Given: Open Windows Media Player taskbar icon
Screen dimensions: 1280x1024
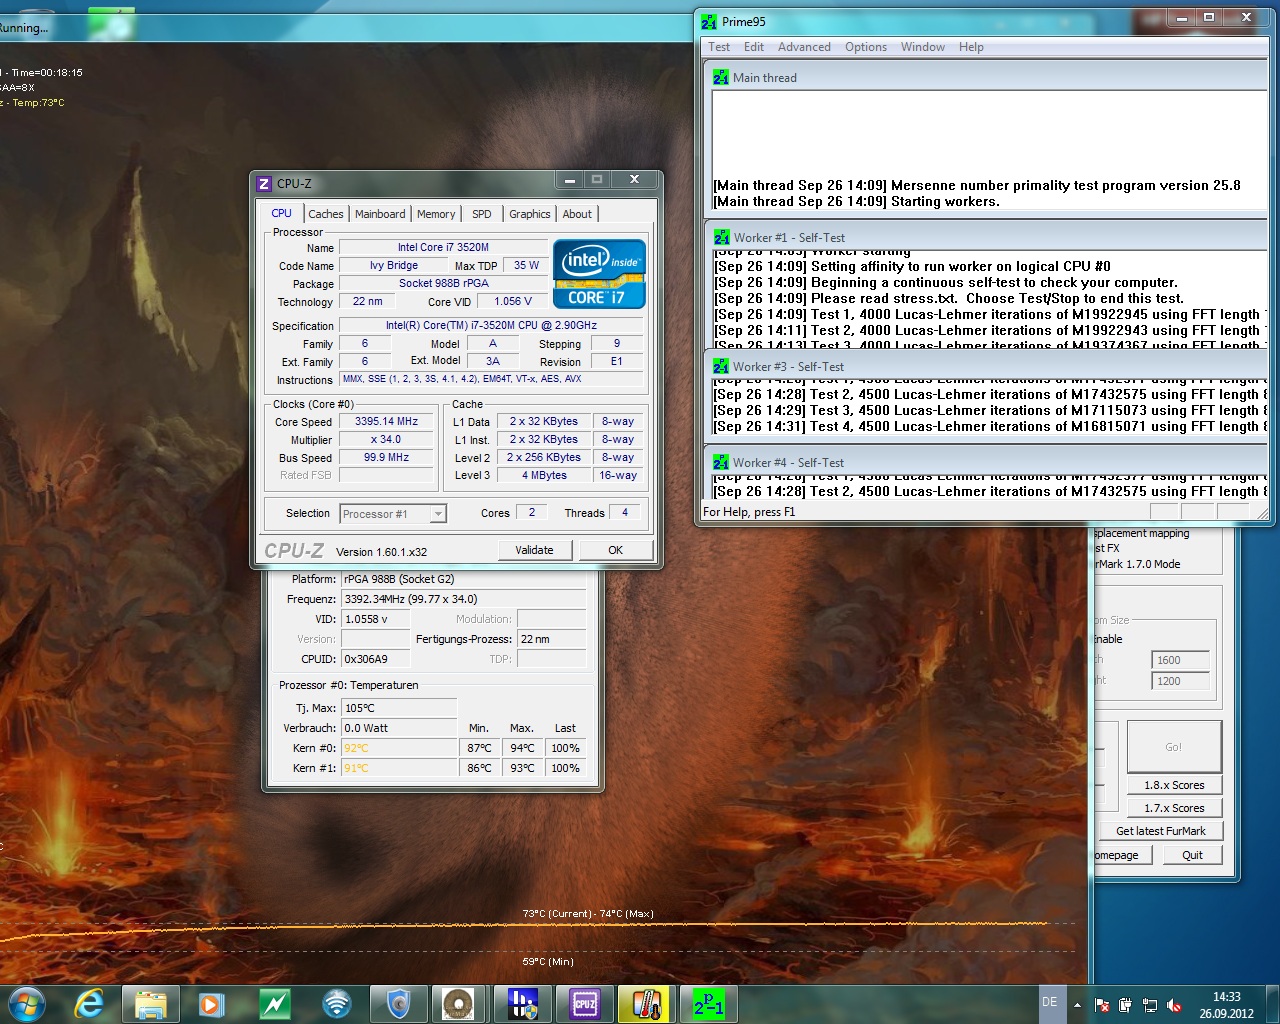Looking at the screenshot, I should click(212, 1003).
